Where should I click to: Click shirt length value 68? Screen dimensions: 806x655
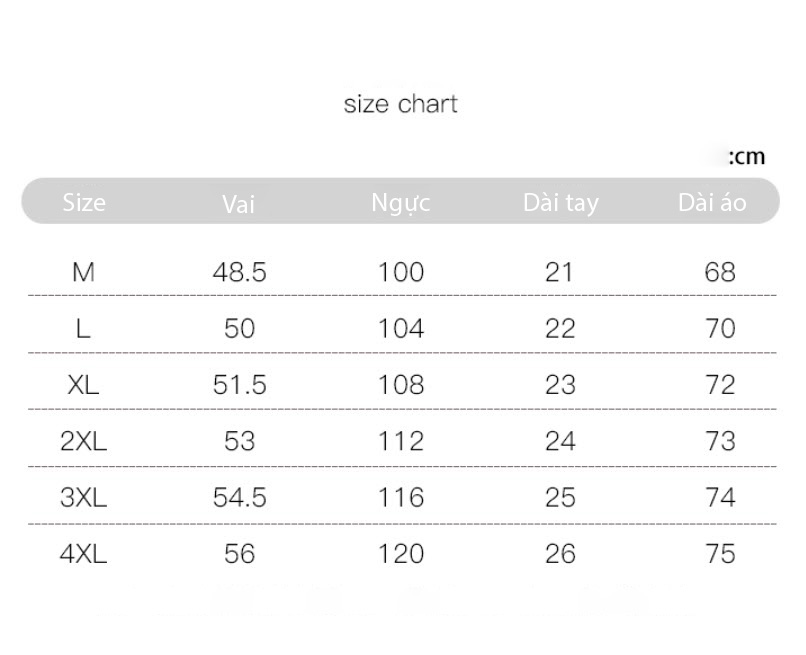pyautogui.click(x=720, y=272)
